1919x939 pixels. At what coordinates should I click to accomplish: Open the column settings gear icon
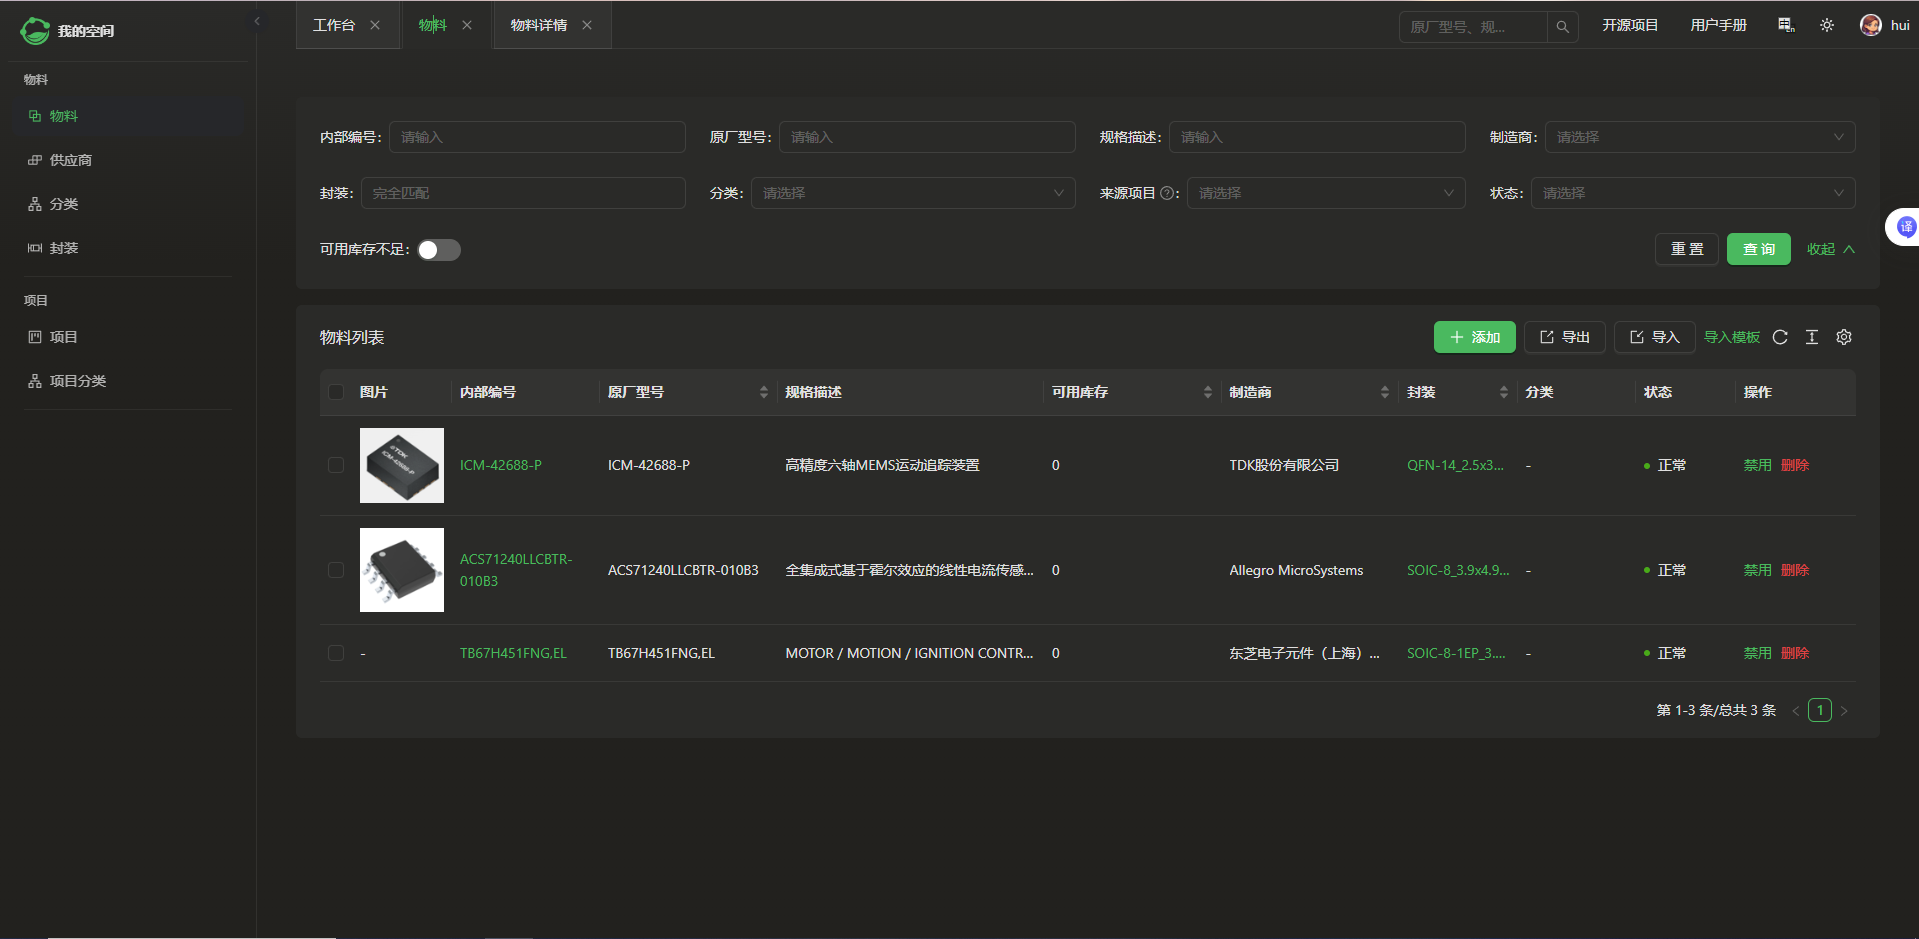(1844, 337)
